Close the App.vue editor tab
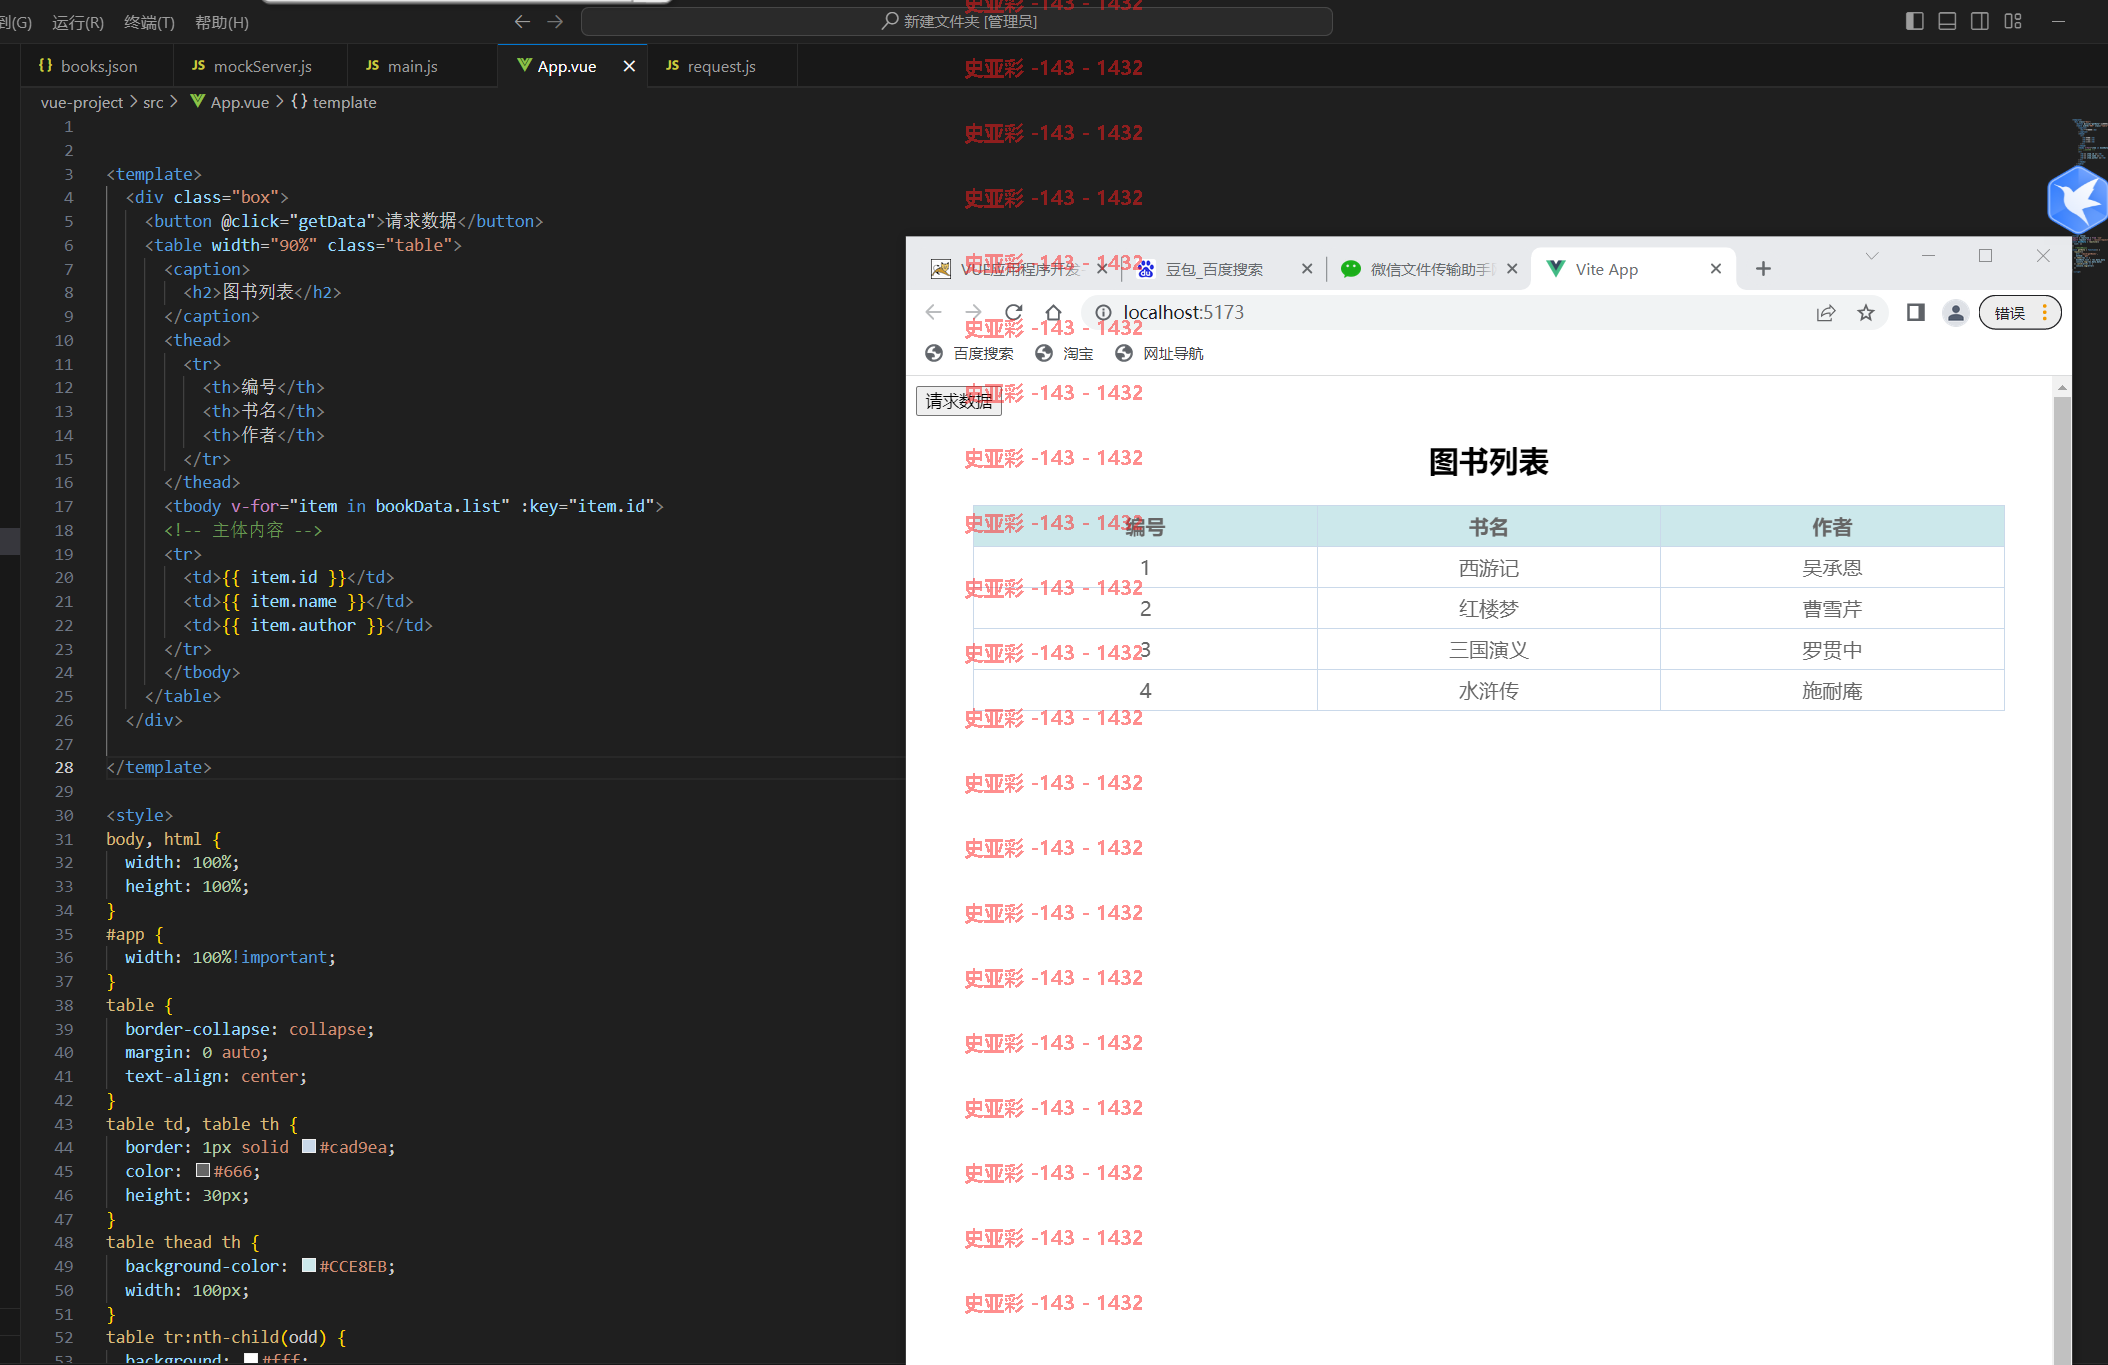 [629, 66]
